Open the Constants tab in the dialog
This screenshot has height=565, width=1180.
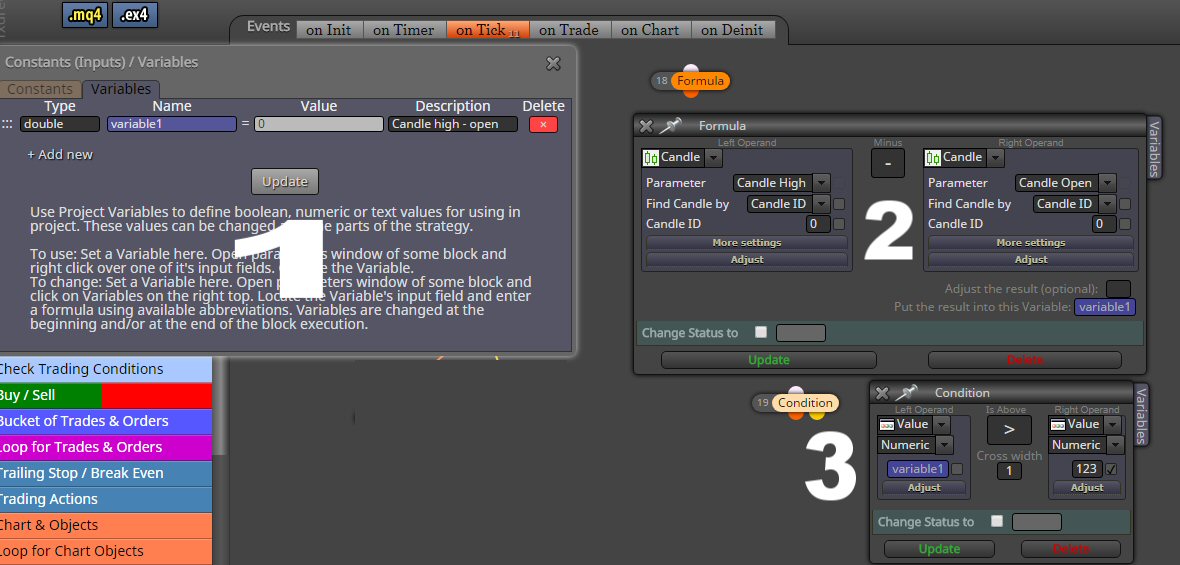pyautogui.click(x=41, y=89)
